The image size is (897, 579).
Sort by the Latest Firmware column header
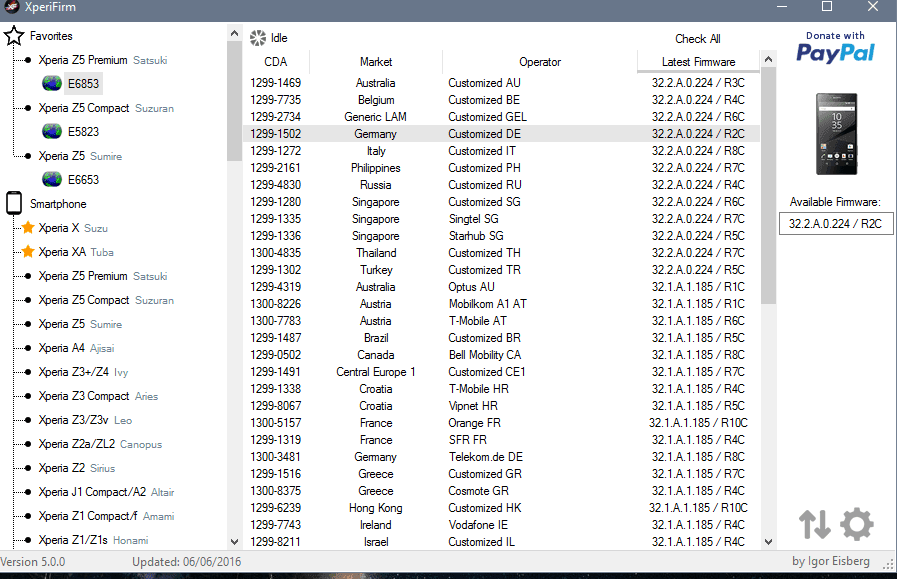tap(698, 62)
